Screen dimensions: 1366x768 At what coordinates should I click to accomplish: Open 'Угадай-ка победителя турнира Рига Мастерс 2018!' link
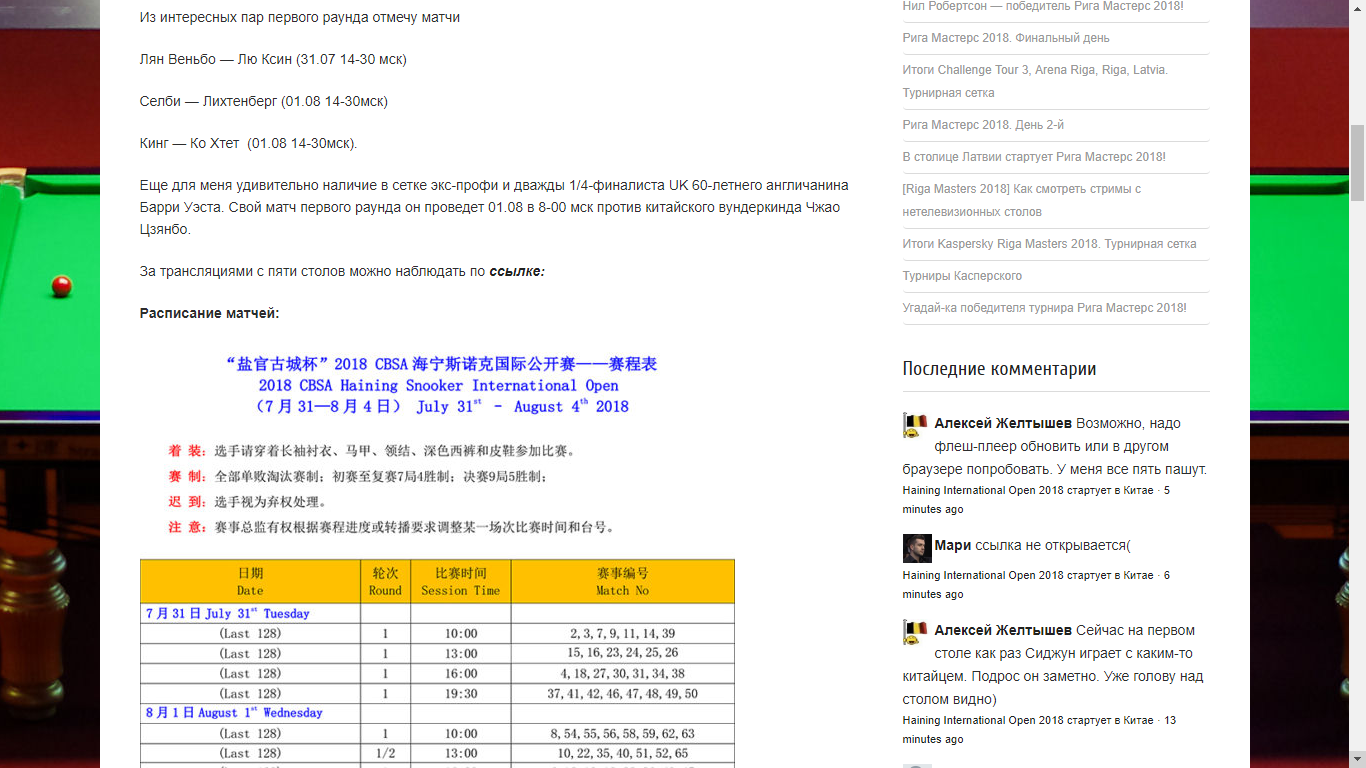1045,308
